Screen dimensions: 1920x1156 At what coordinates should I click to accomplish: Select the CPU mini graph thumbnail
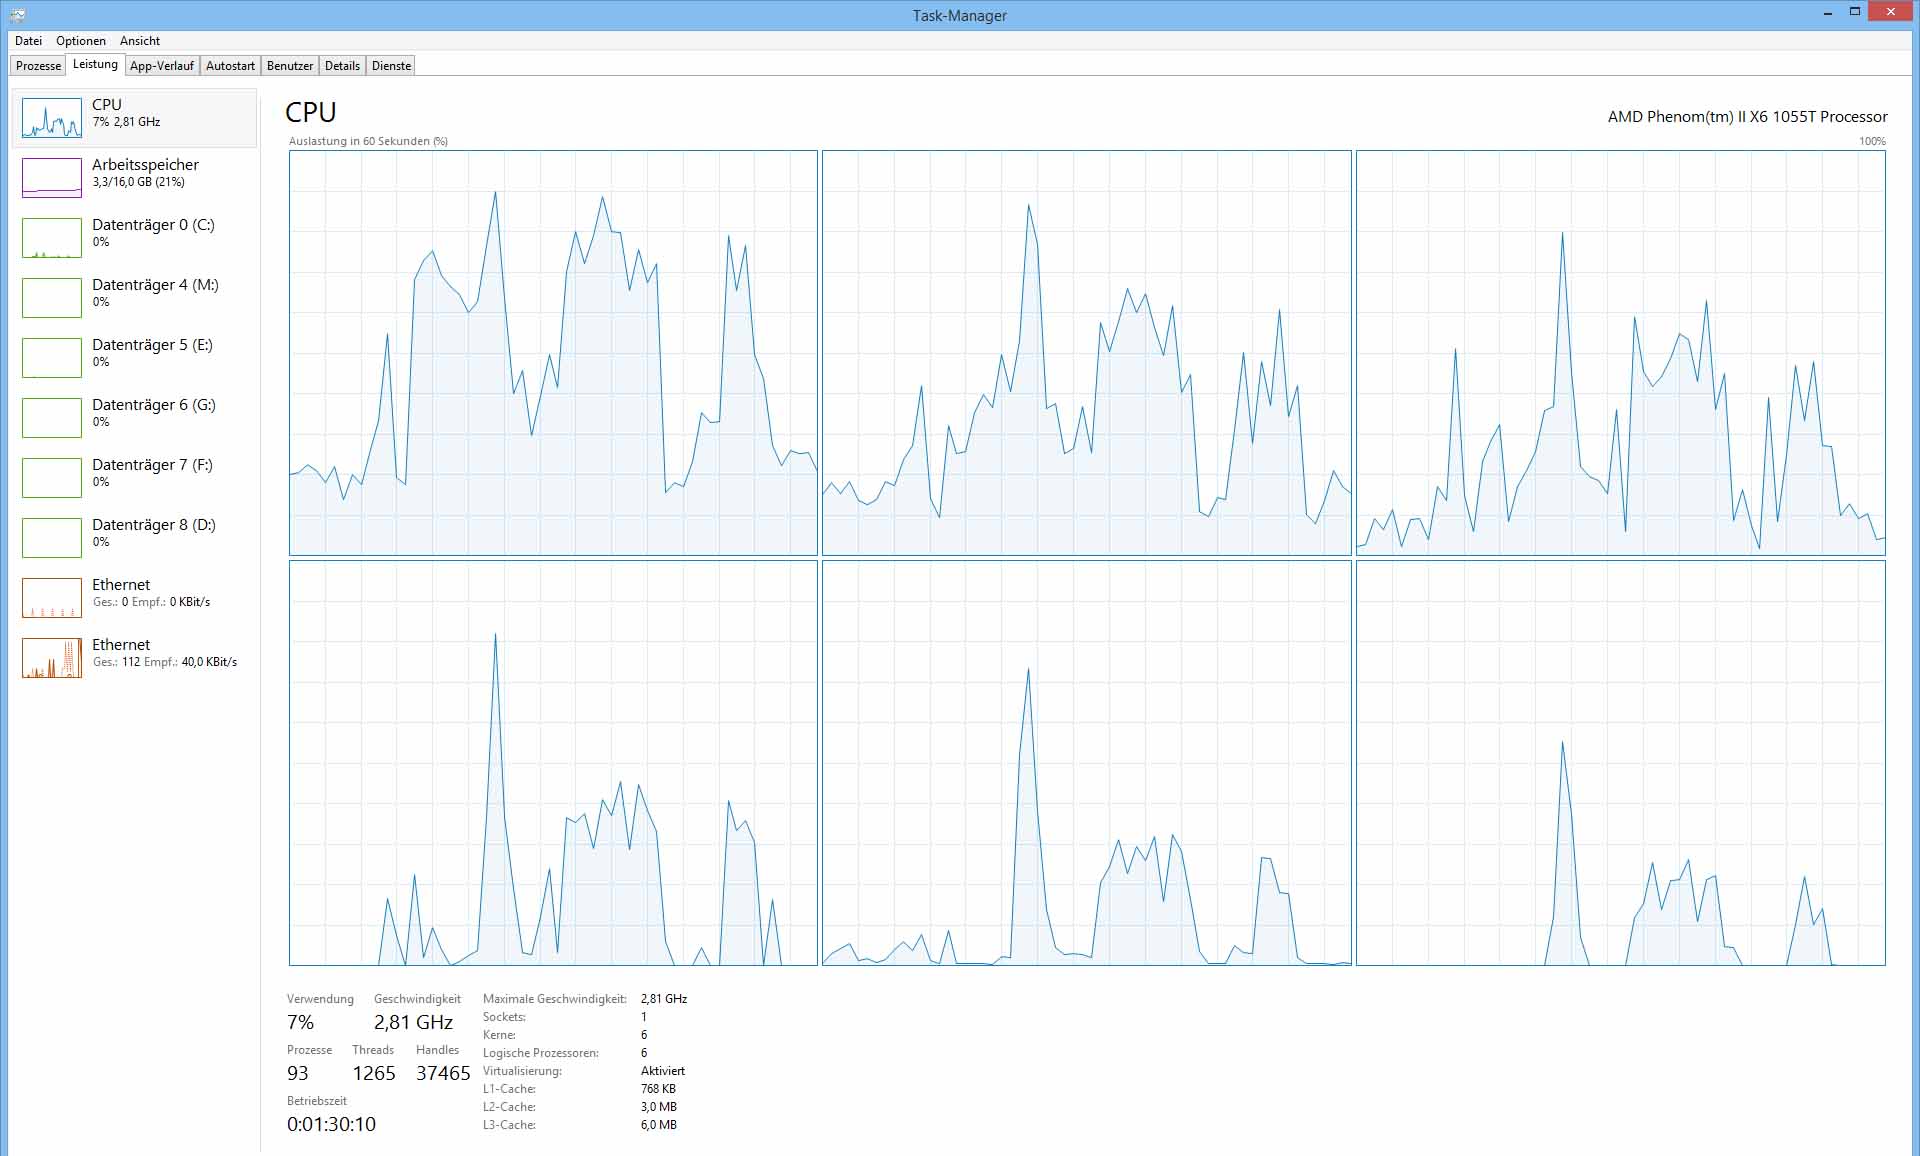[x=52, y=118]
